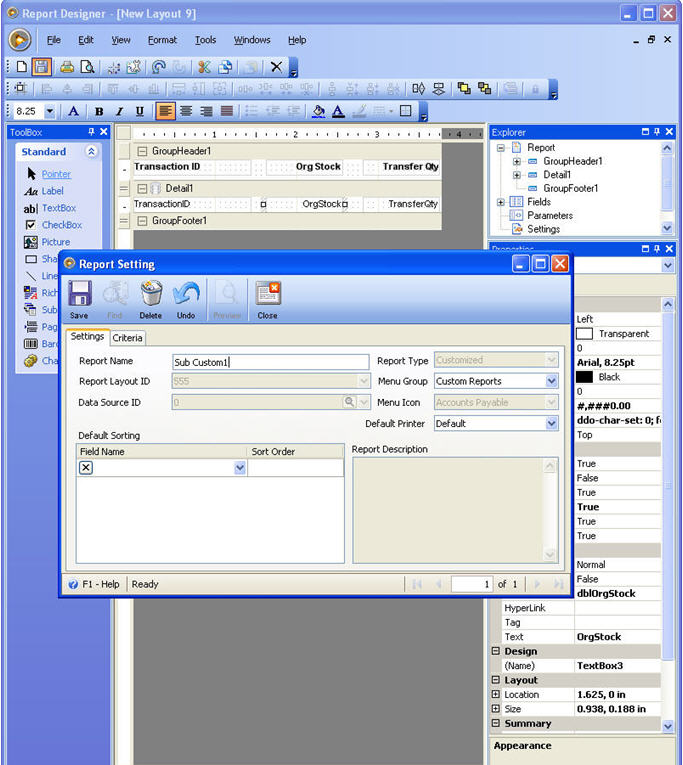
Task: Open the Menu Group dropdown
Action: pos(551,381)
